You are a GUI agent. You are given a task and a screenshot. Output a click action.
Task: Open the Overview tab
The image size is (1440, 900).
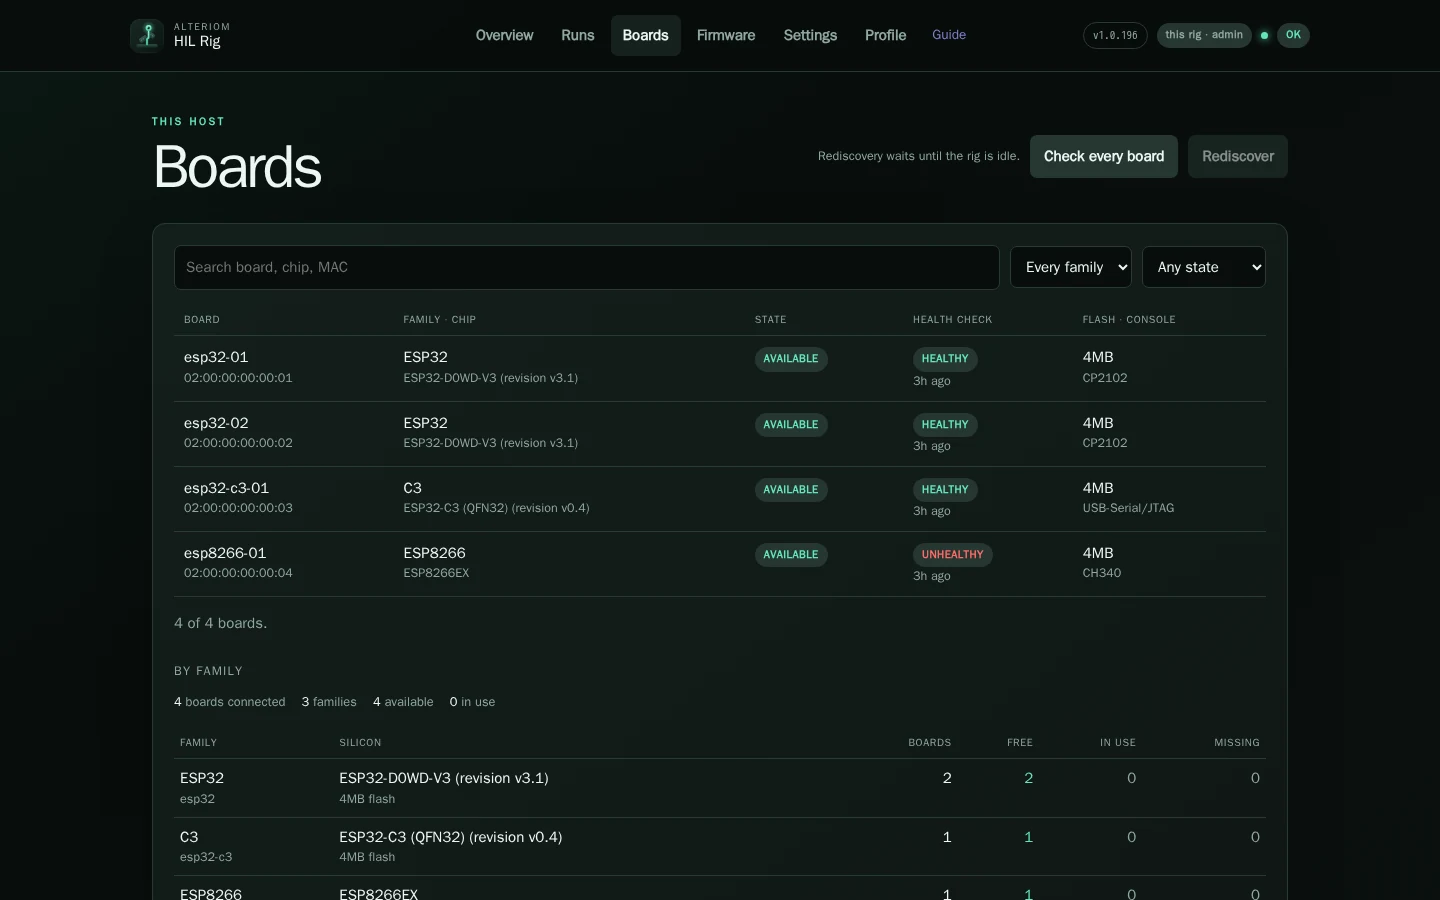(504, 35)
